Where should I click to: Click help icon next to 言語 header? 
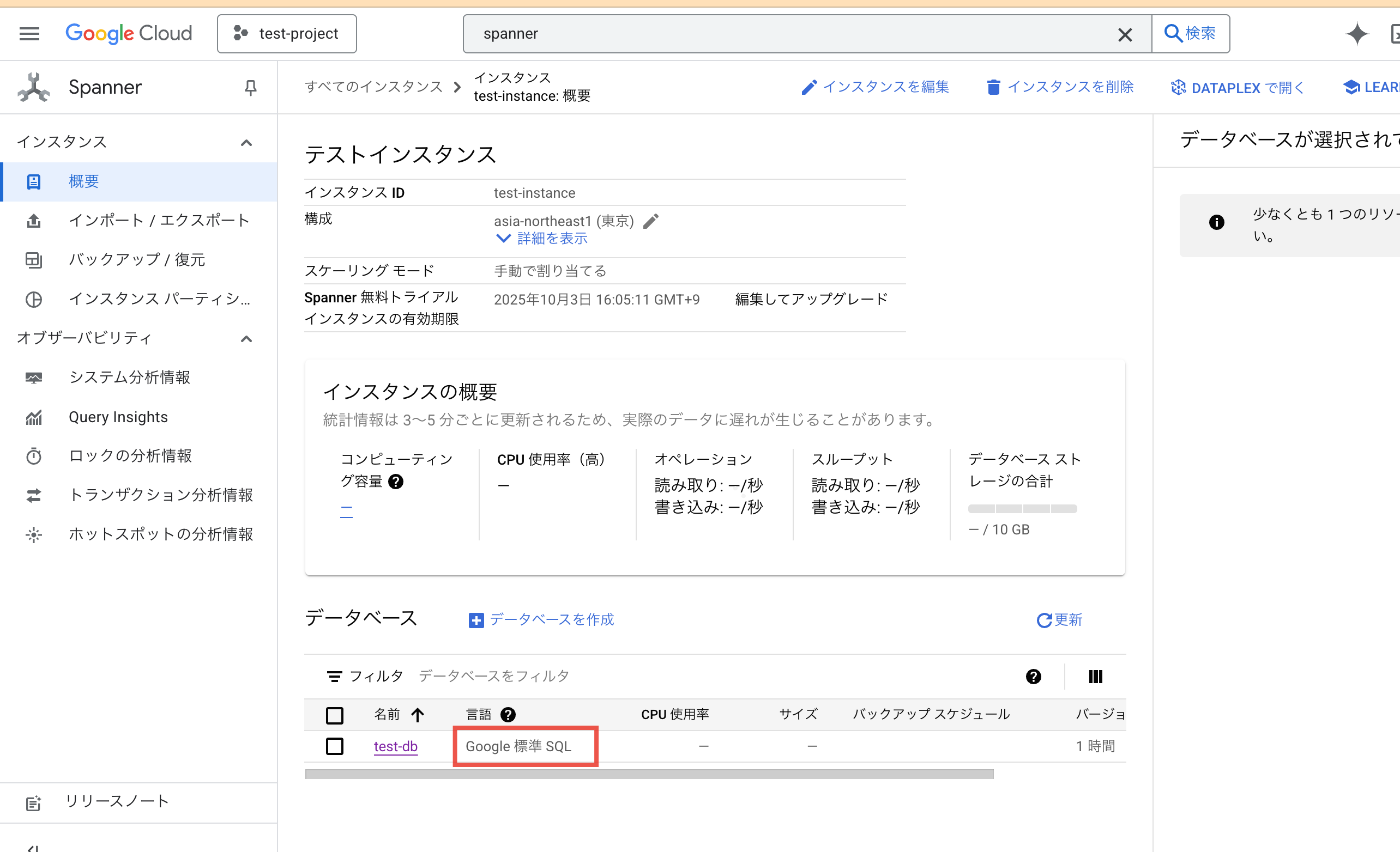tap(508, 715)
